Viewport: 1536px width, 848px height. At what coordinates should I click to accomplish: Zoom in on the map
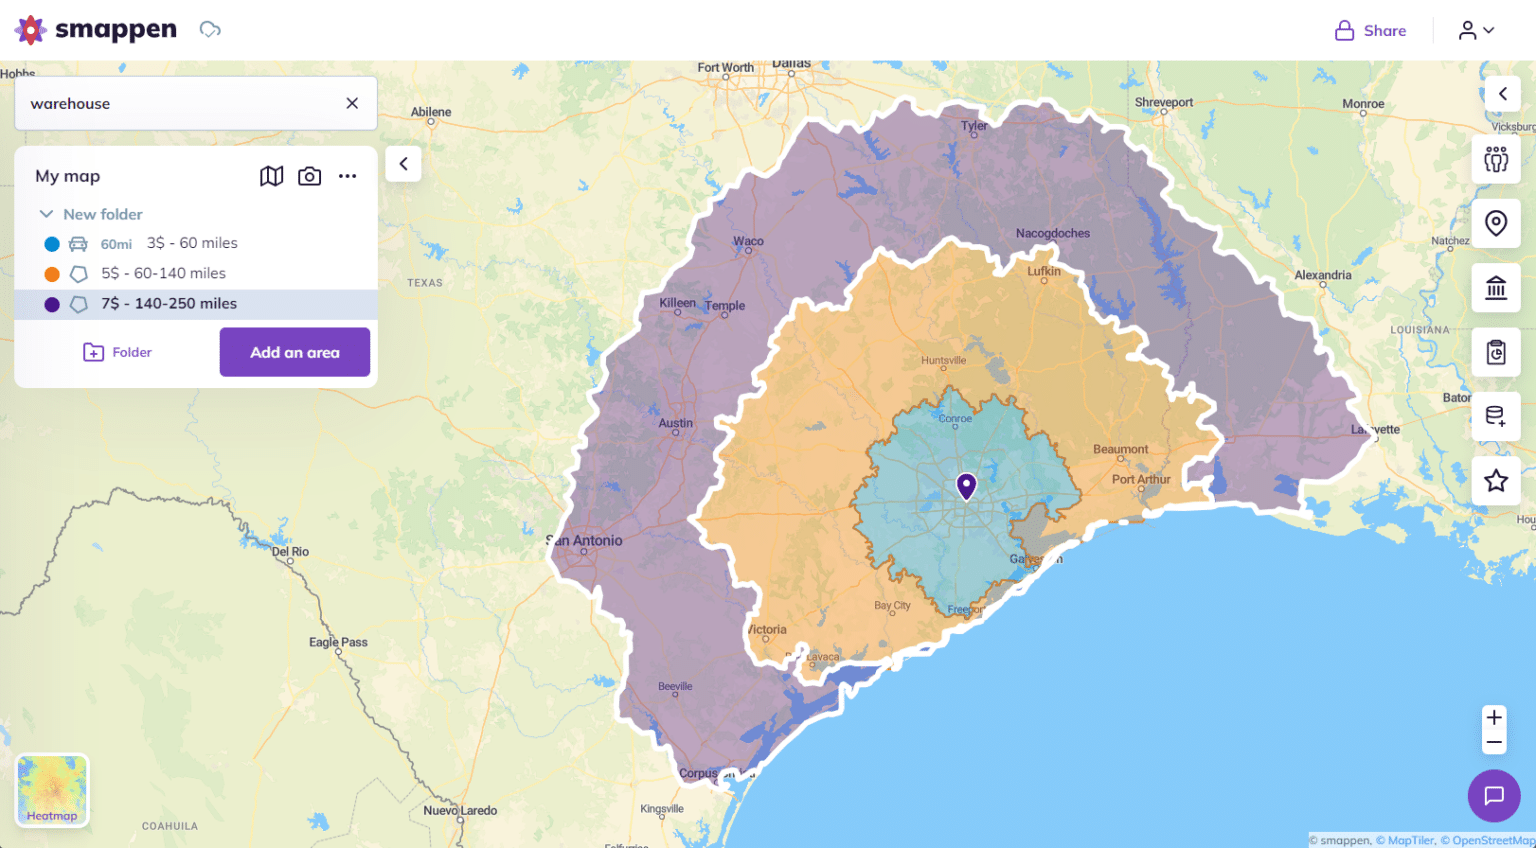tap(1494, 717)
